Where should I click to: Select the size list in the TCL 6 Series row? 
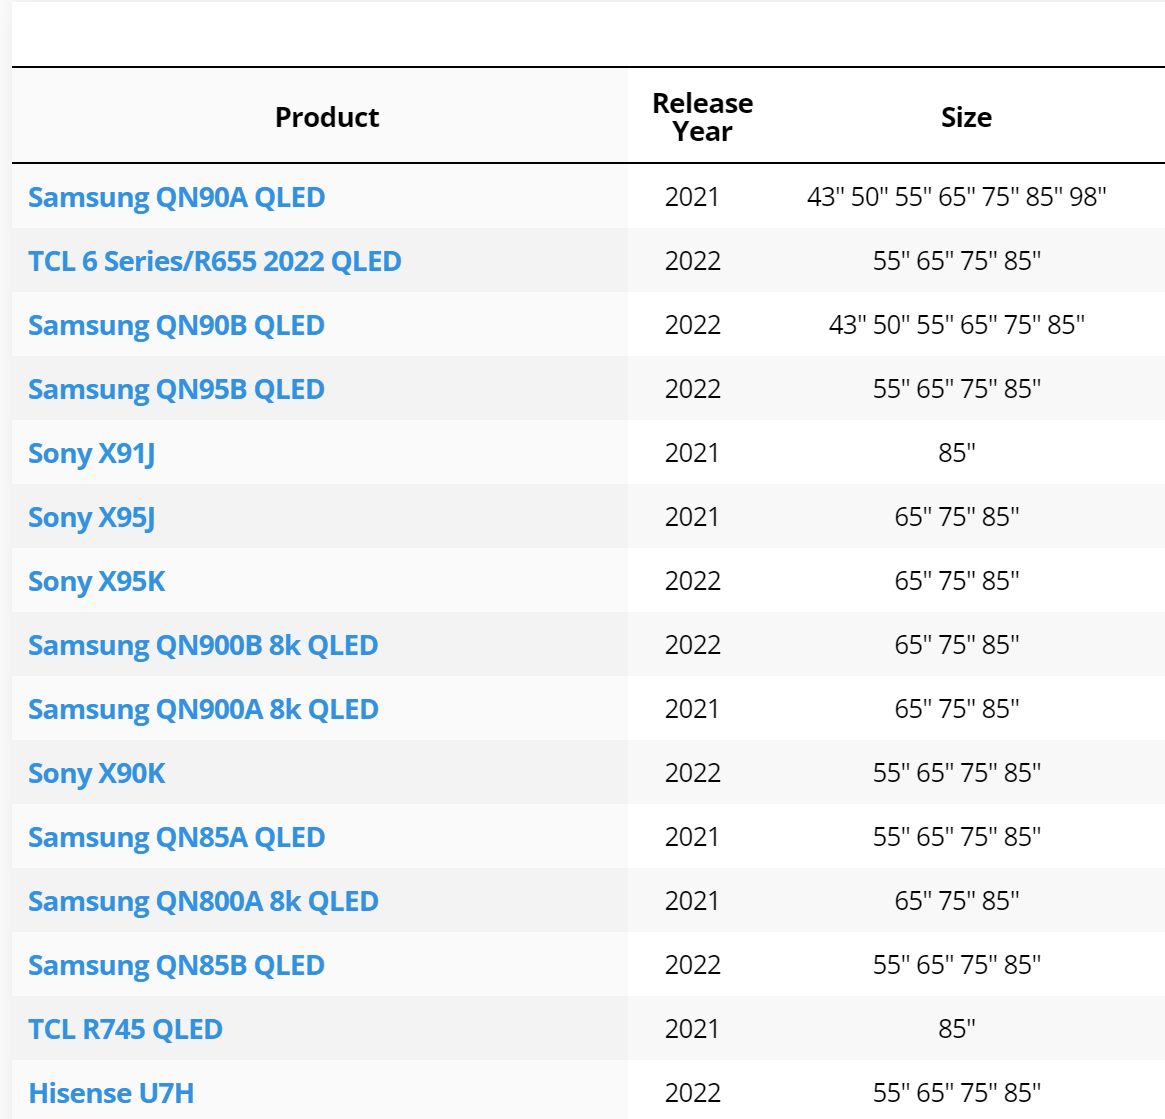957,261
